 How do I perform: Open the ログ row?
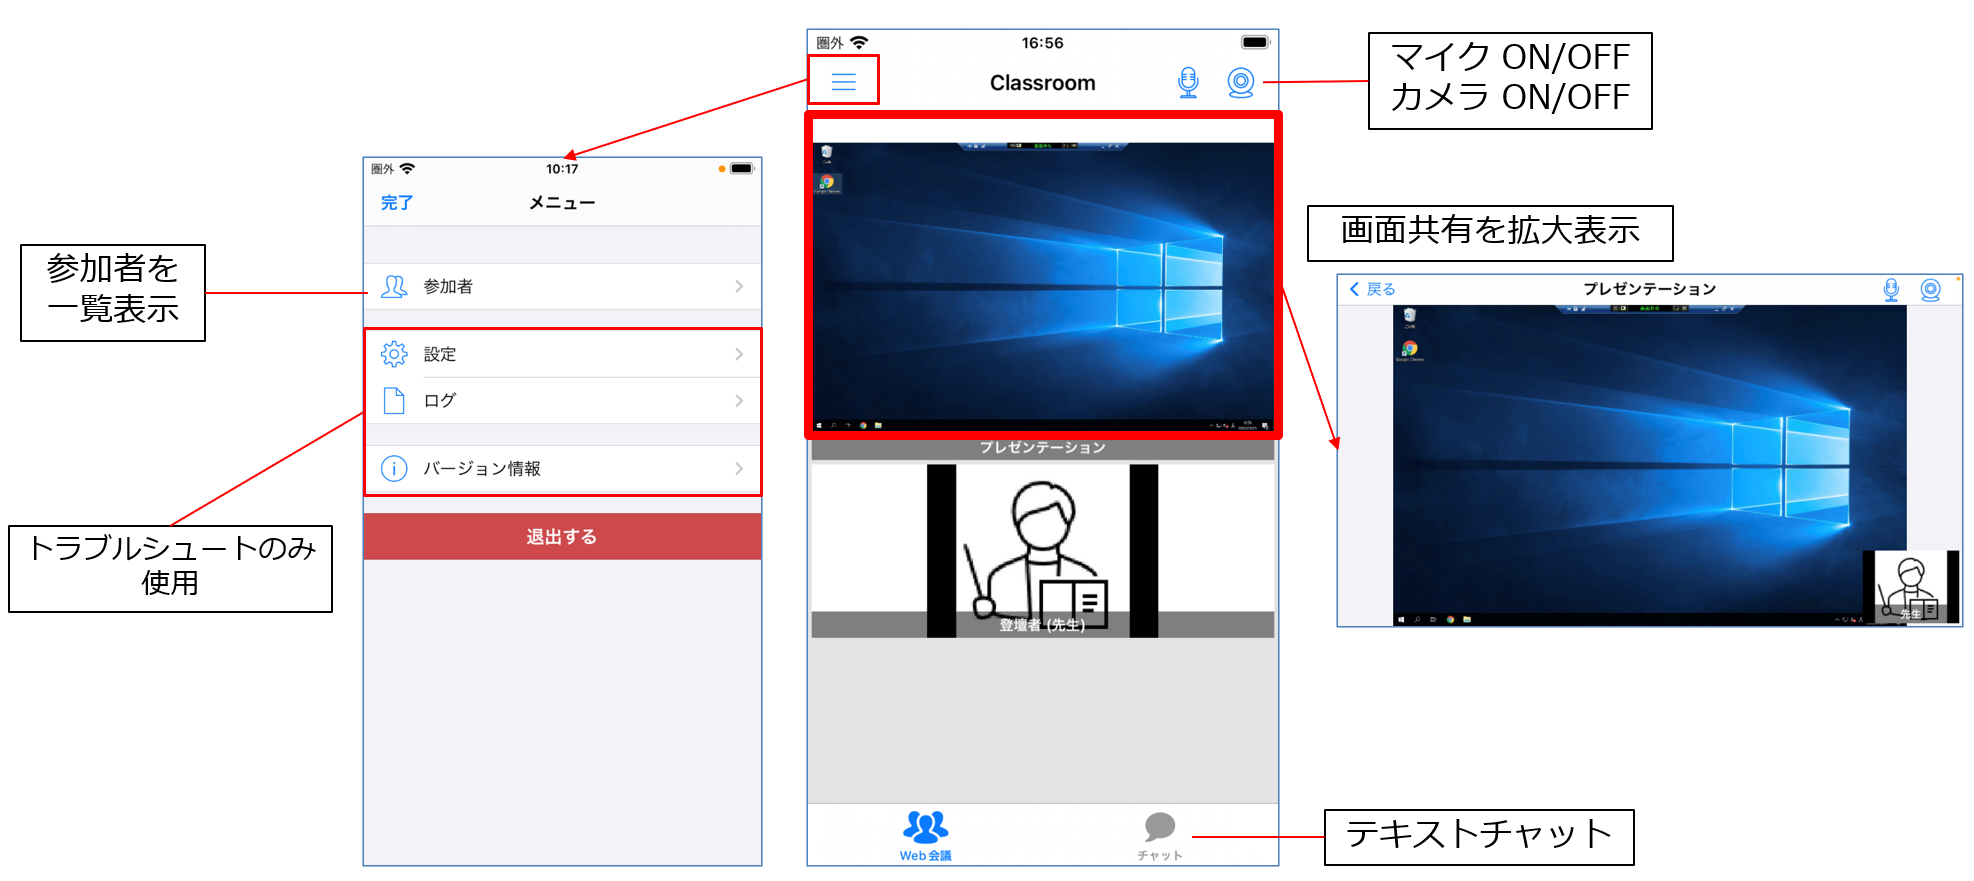[562, 401]
